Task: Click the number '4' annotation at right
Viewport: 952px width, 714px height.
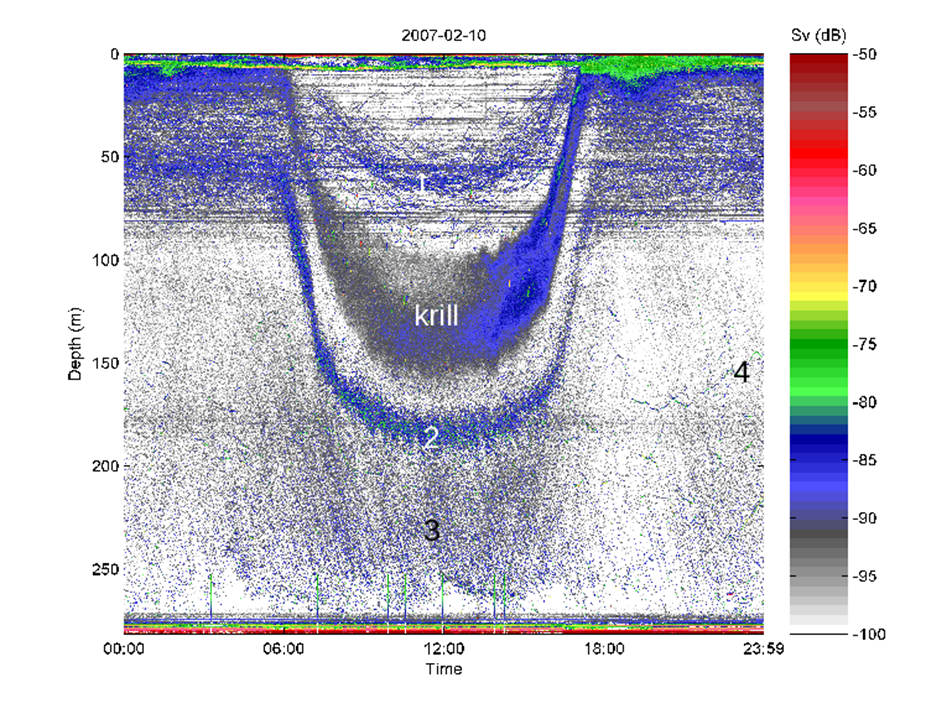Action: tap(741, 372)
